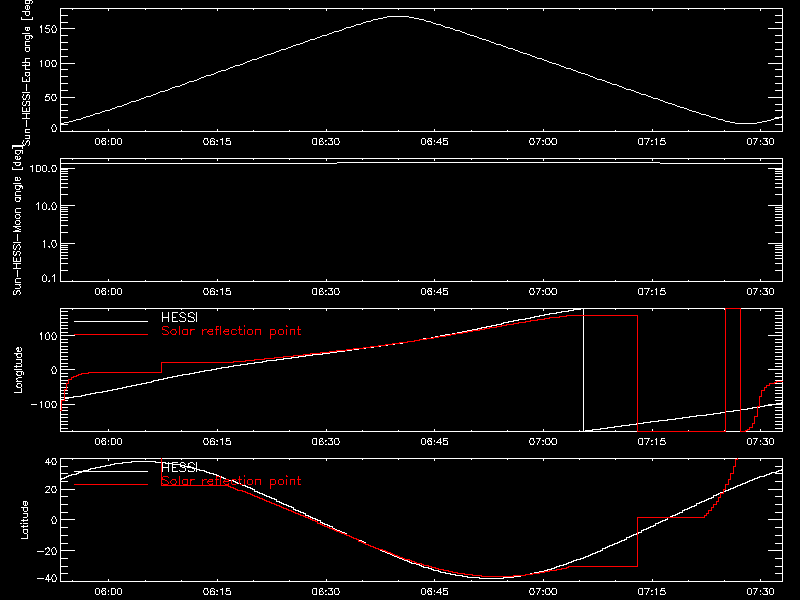Click white legend line sample in Longitude plot
800x600 pixels.
111,321
